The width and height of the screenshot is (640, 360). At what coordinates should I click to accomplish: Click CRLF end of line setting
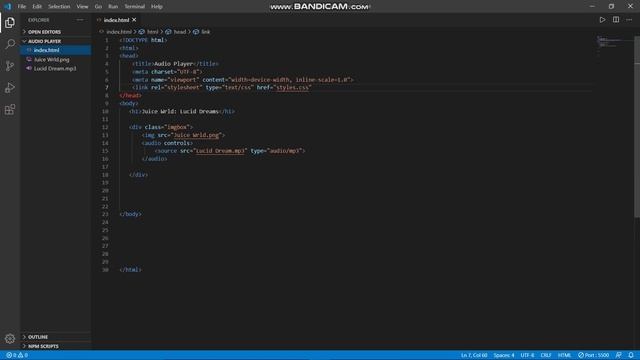pyautogui.click(x=546, y=355)
